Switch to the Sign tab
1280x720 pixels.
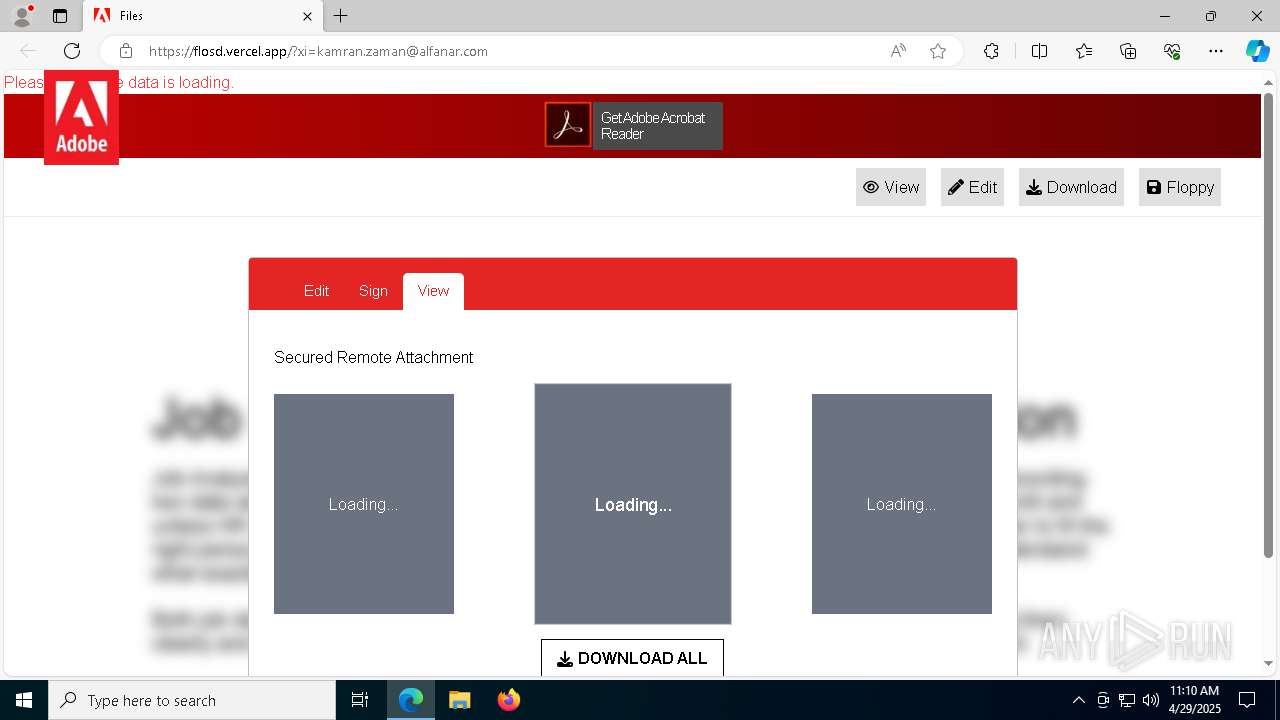pos(373,291)
